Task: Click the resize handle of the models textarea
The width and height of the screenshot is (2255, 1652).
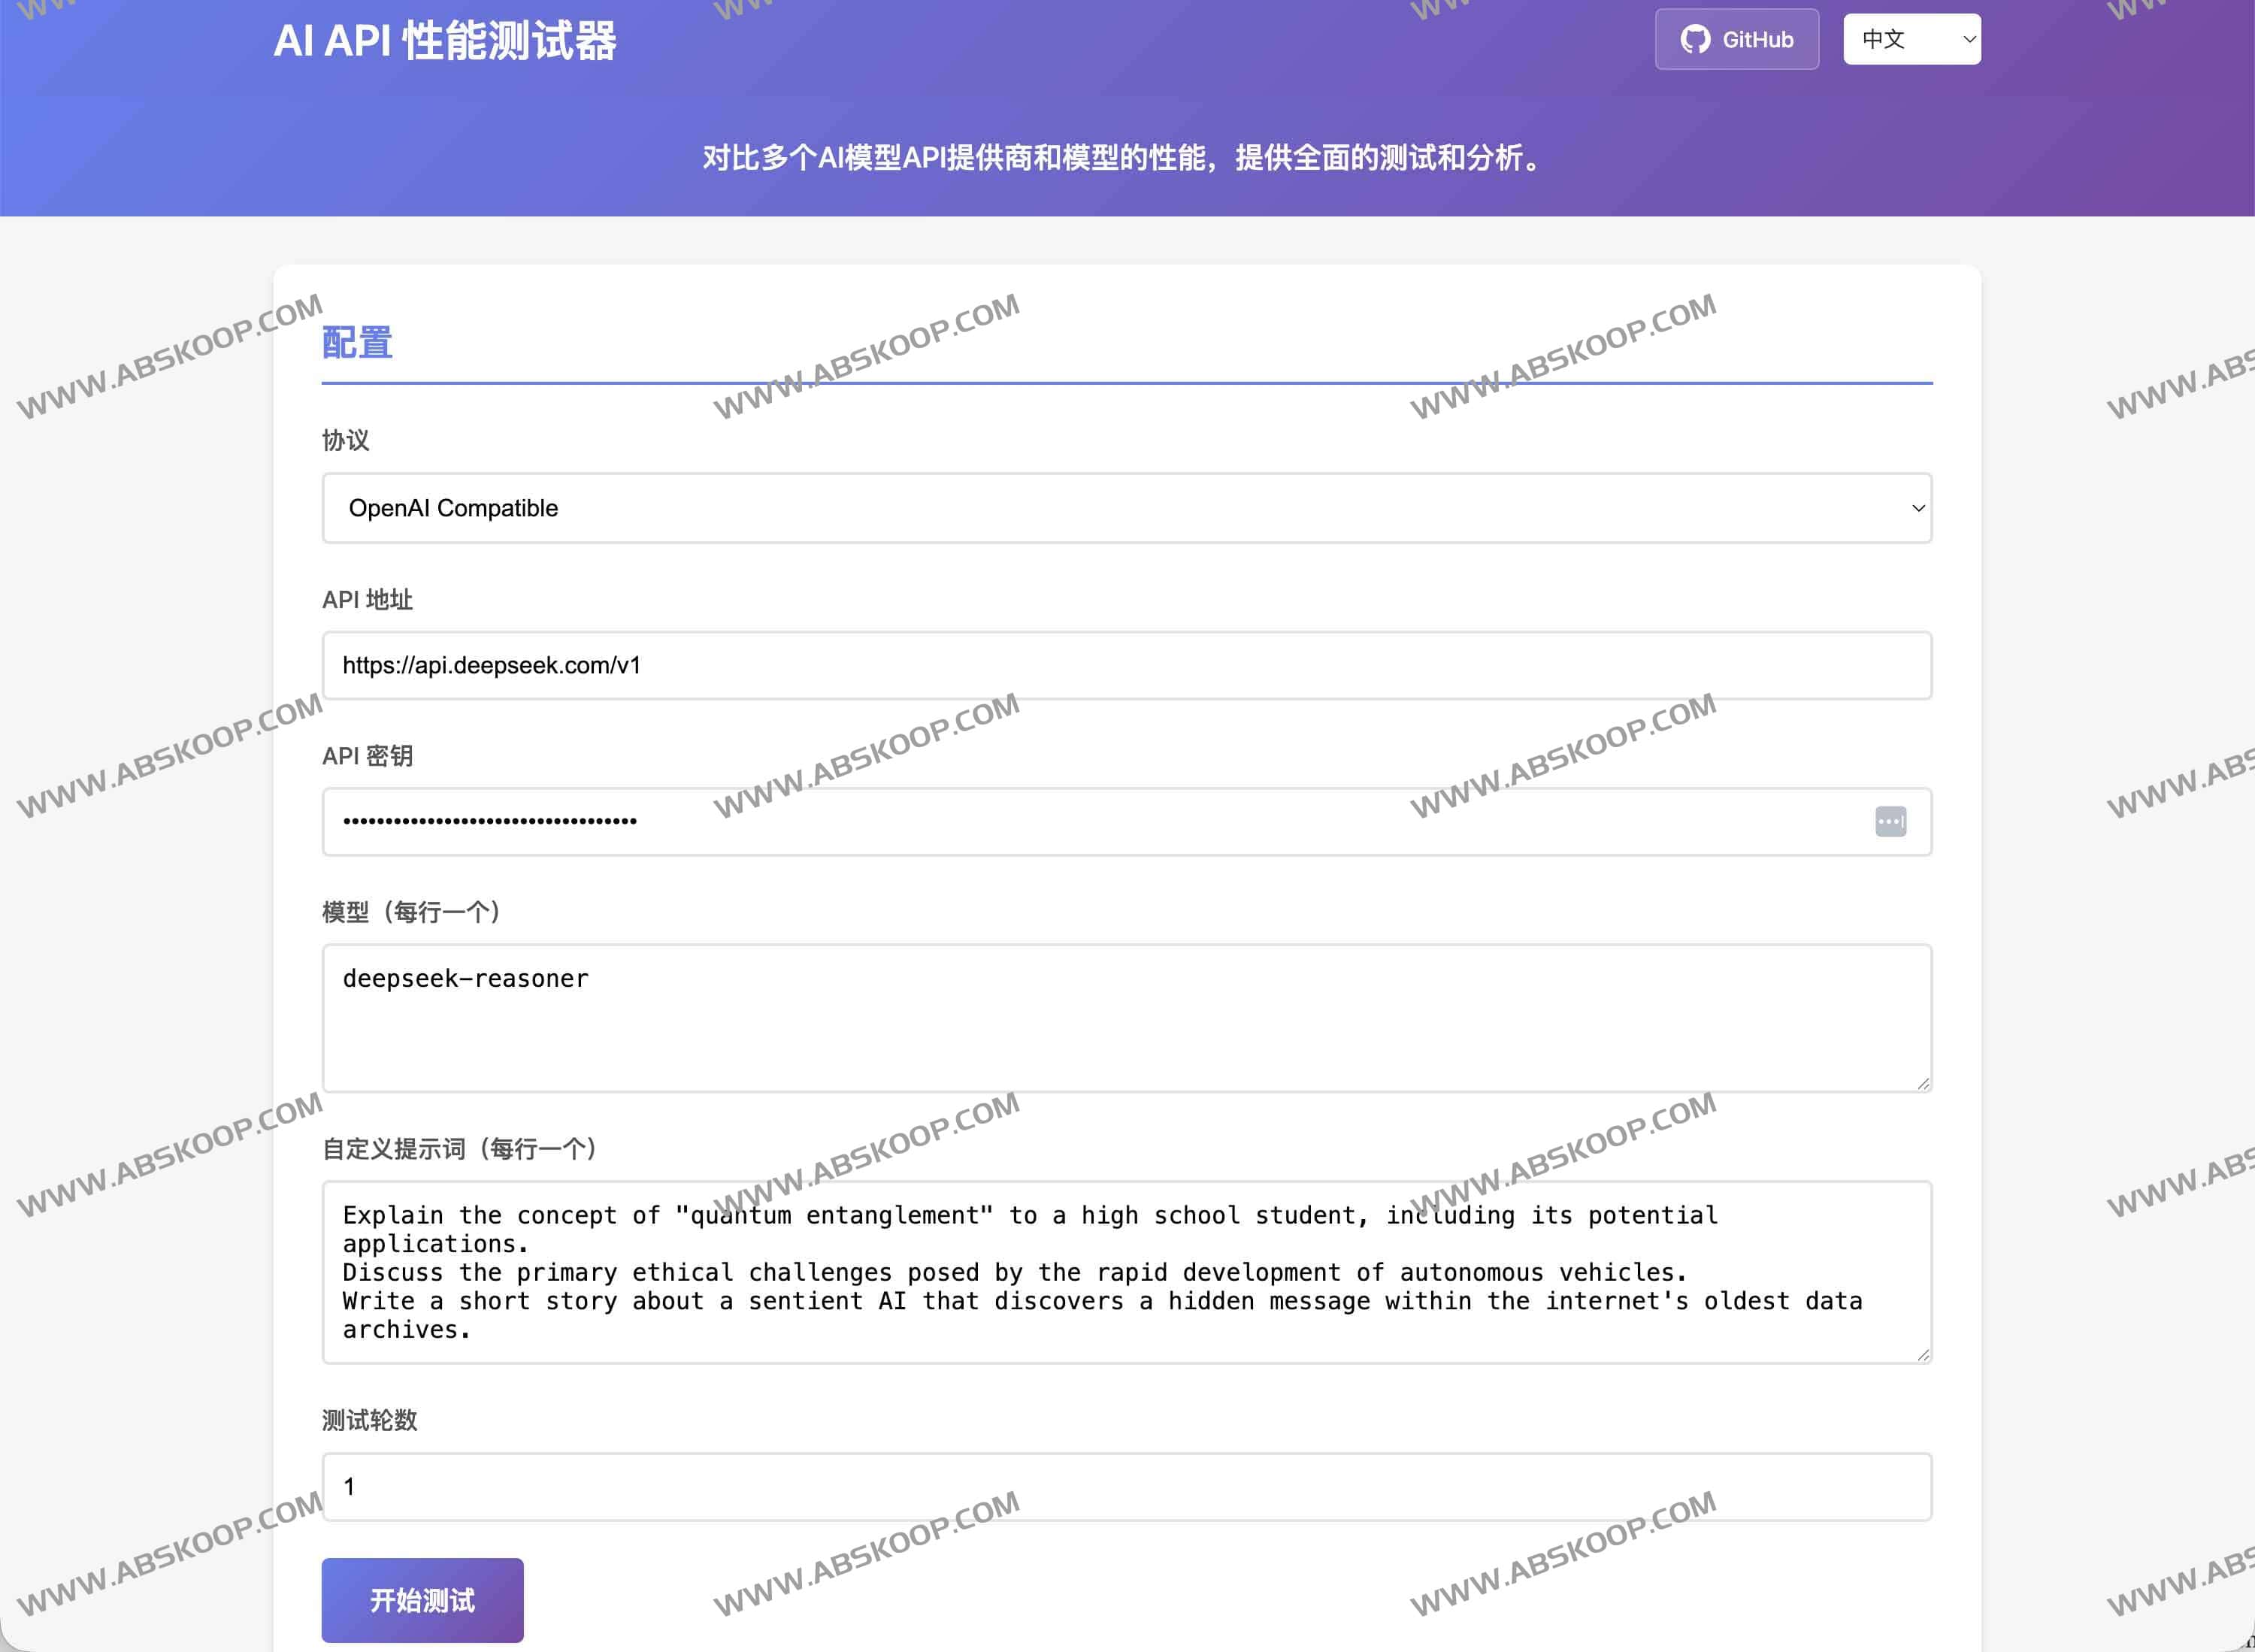Action: click(x=1923, y=1084)
